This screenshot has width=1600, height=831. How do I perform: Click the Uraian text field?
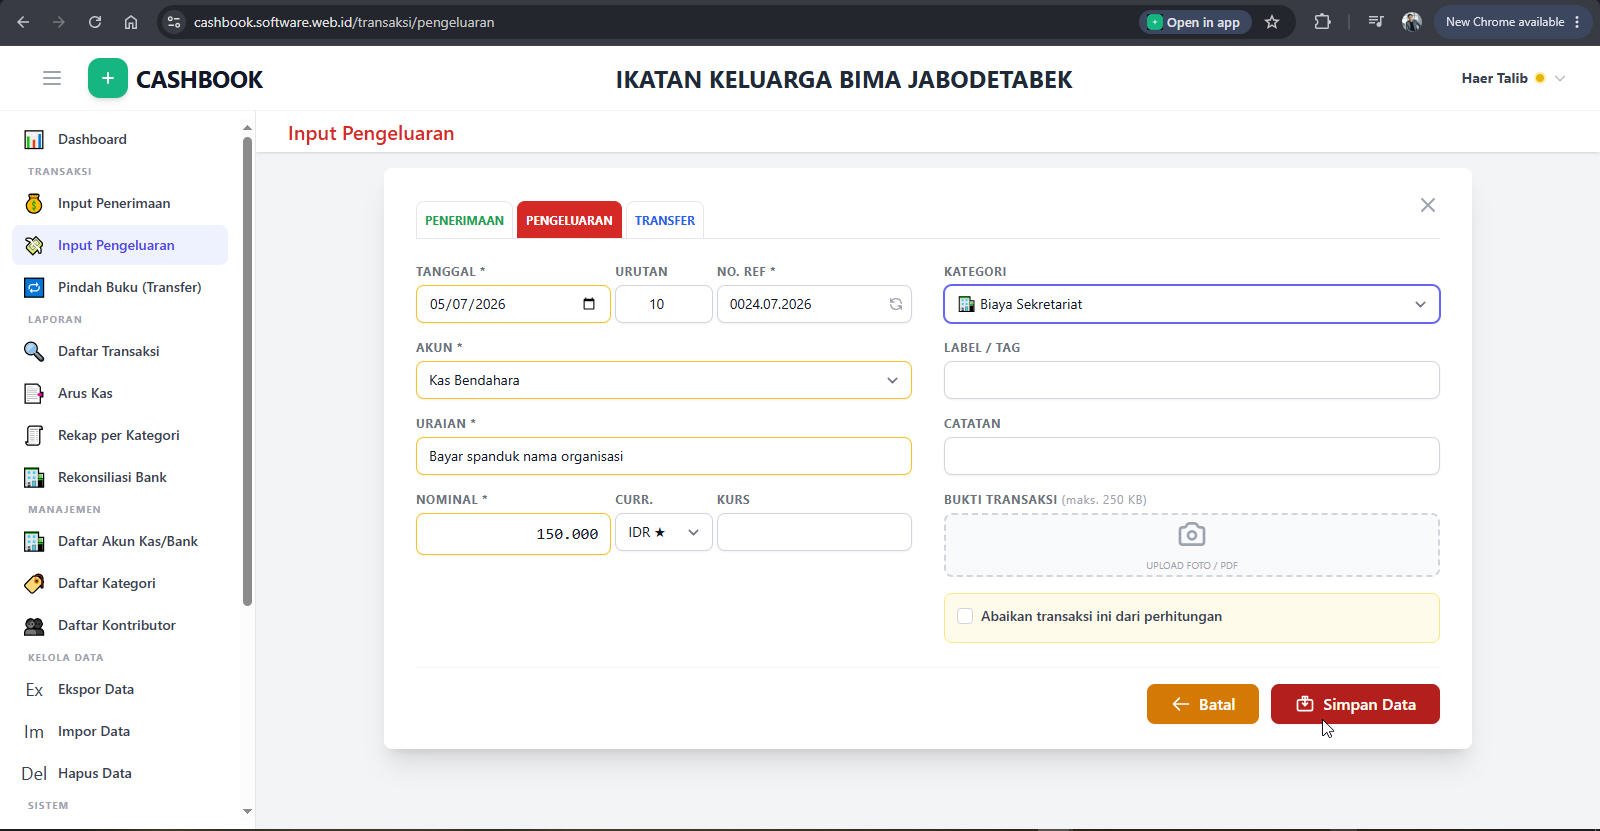tap(663, 456)
